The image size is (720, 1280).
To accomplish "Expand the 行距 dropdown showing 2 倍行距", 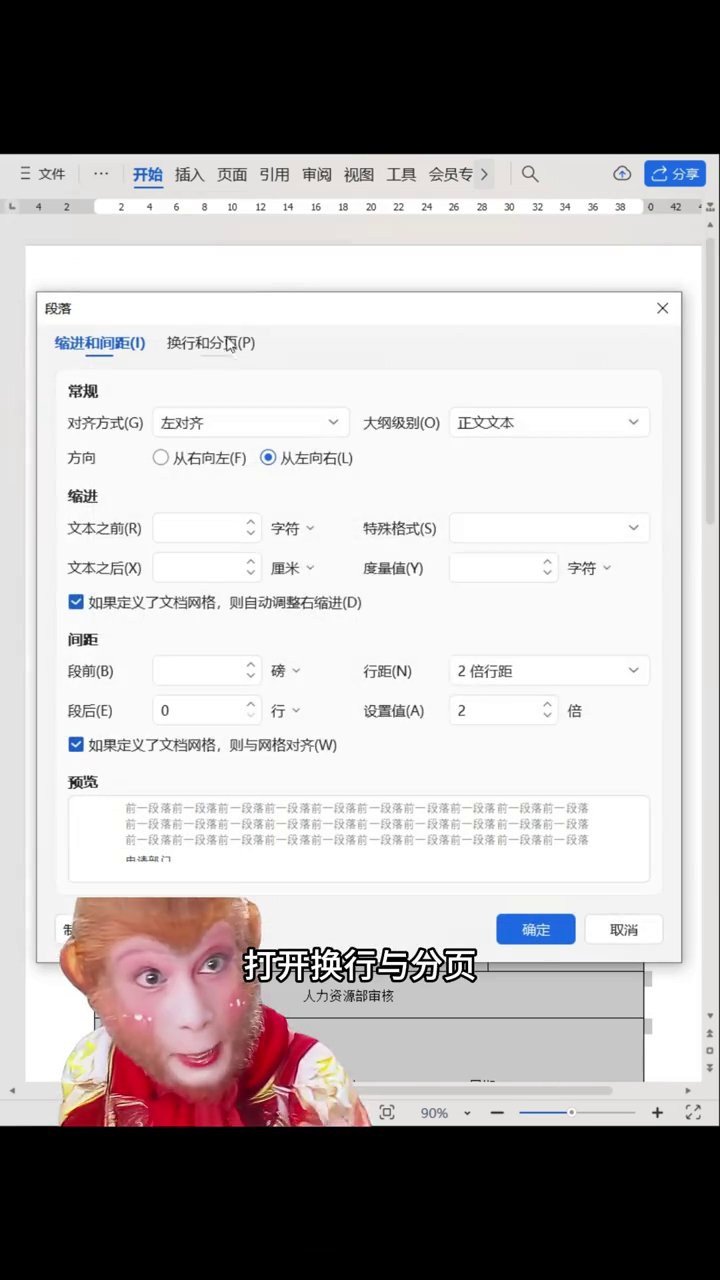I will click(549, 671).
